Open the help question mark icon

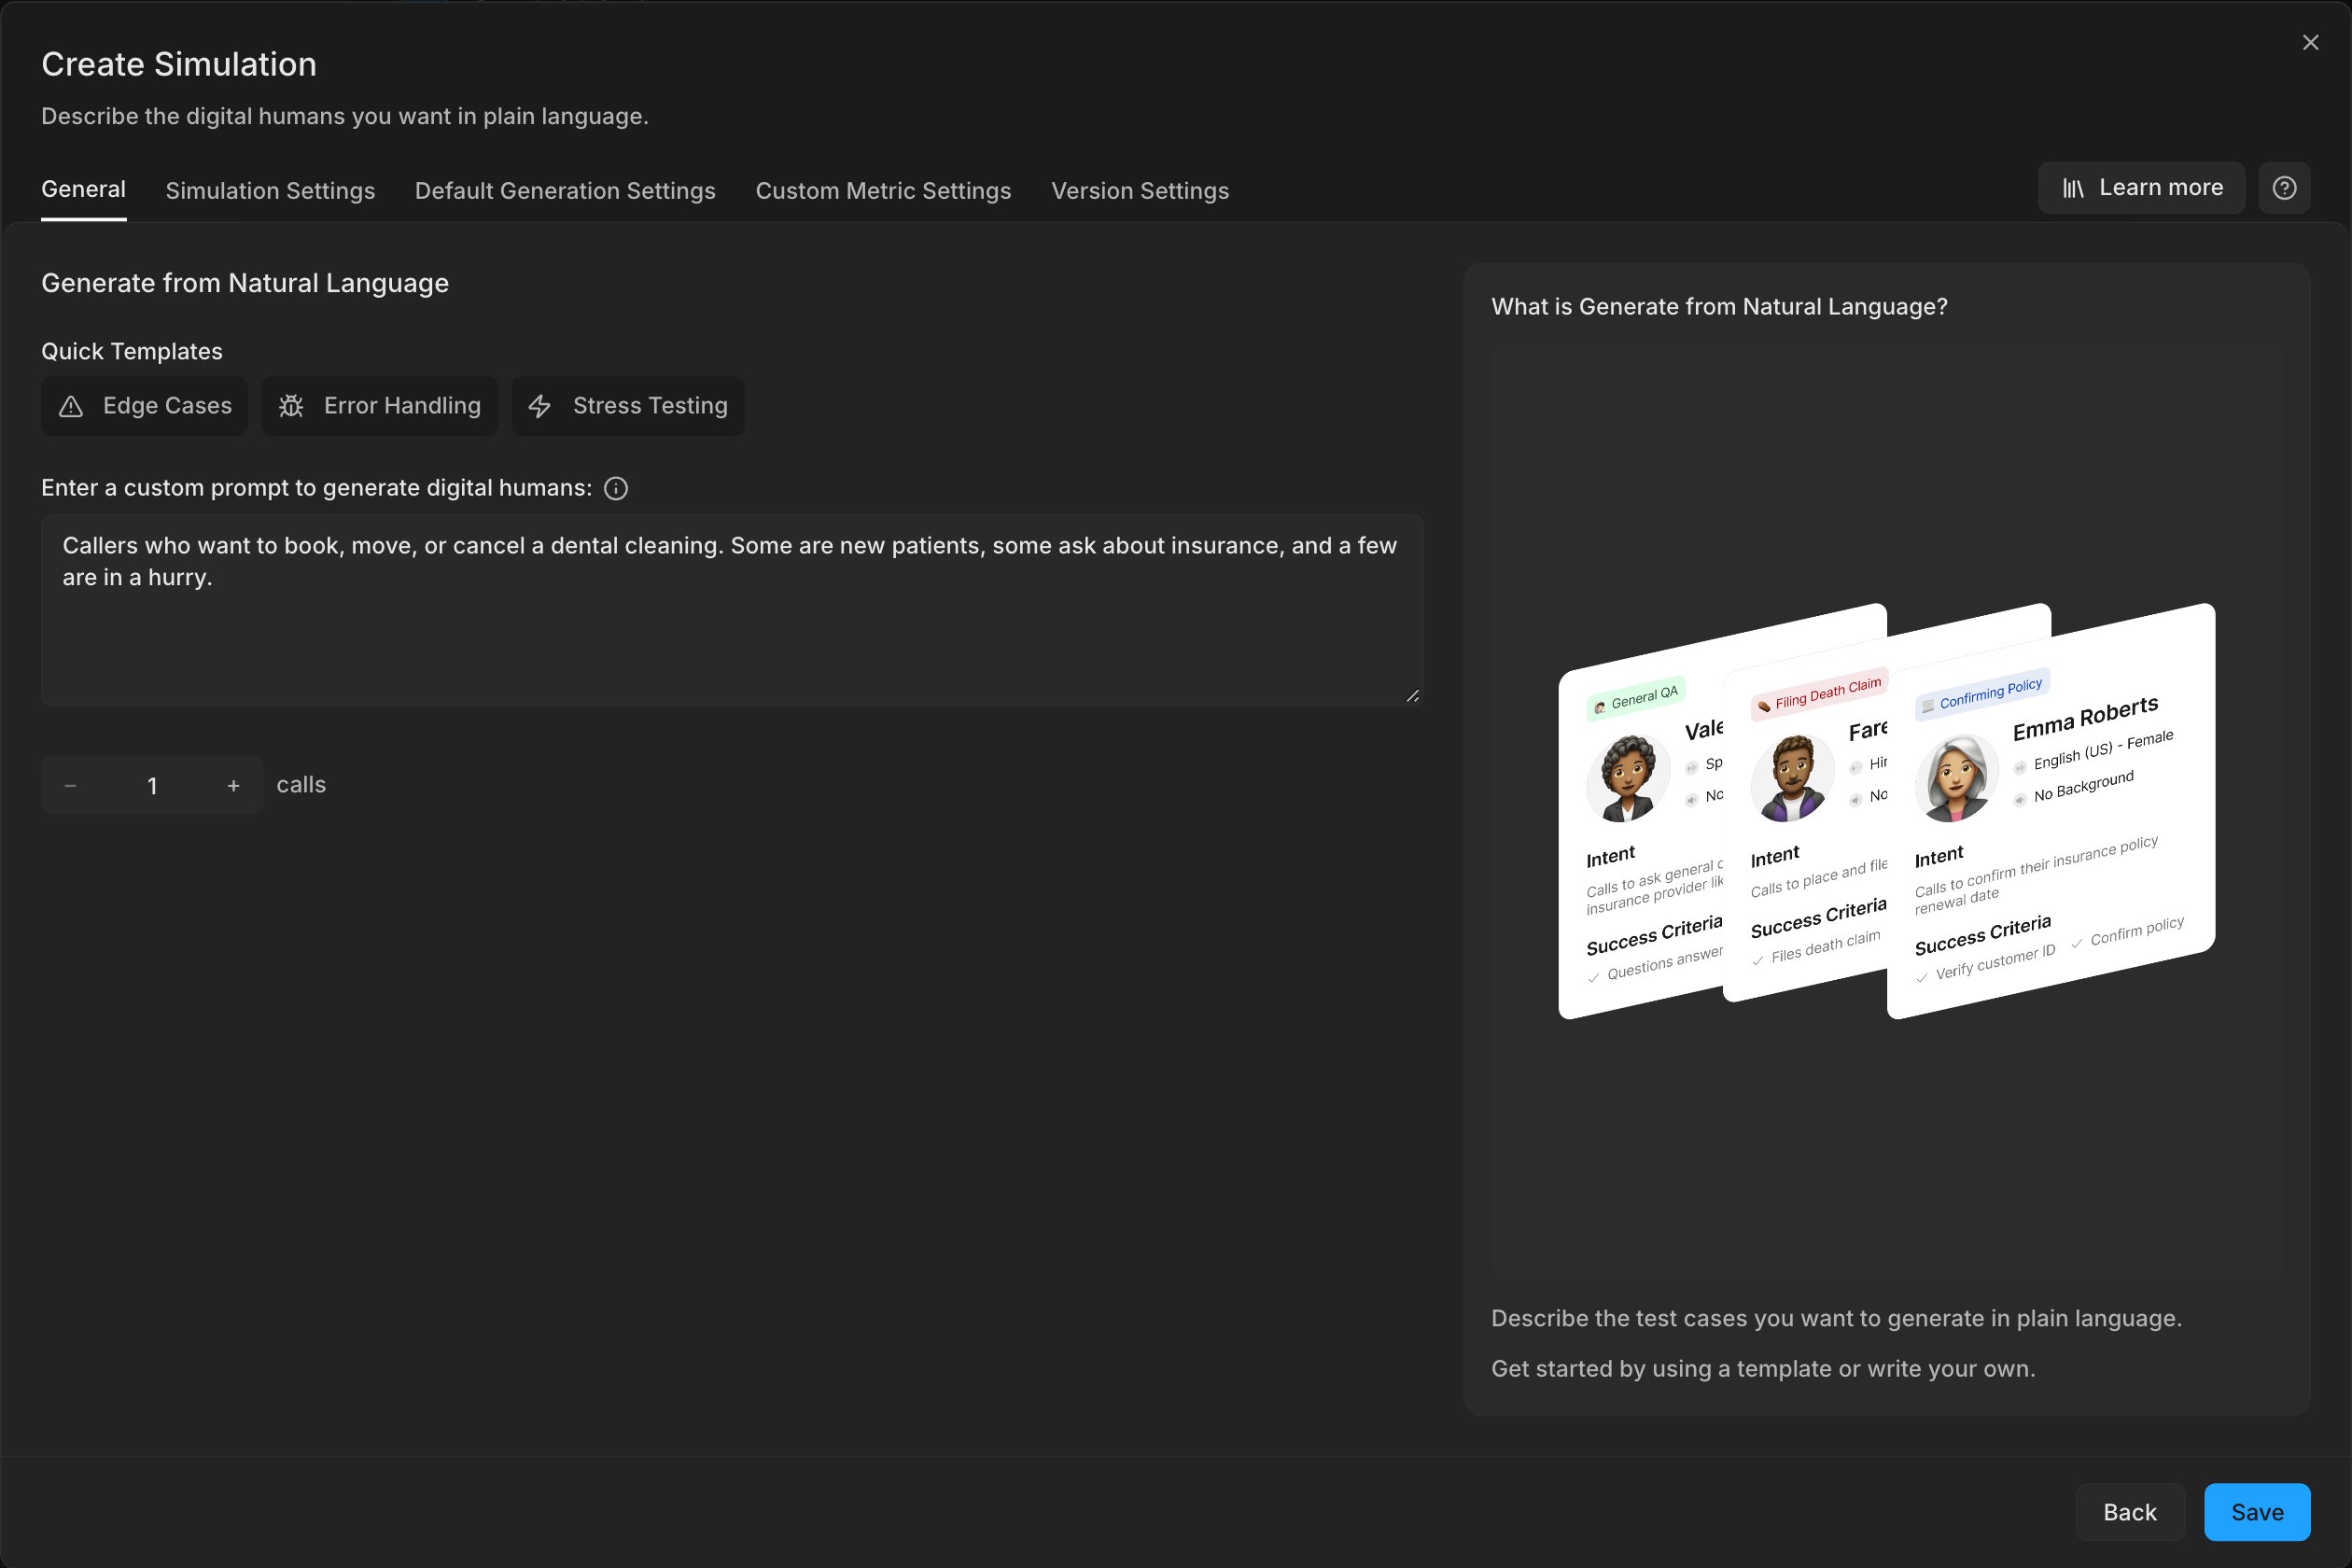pyautogui.click(x=2284, y=188)
